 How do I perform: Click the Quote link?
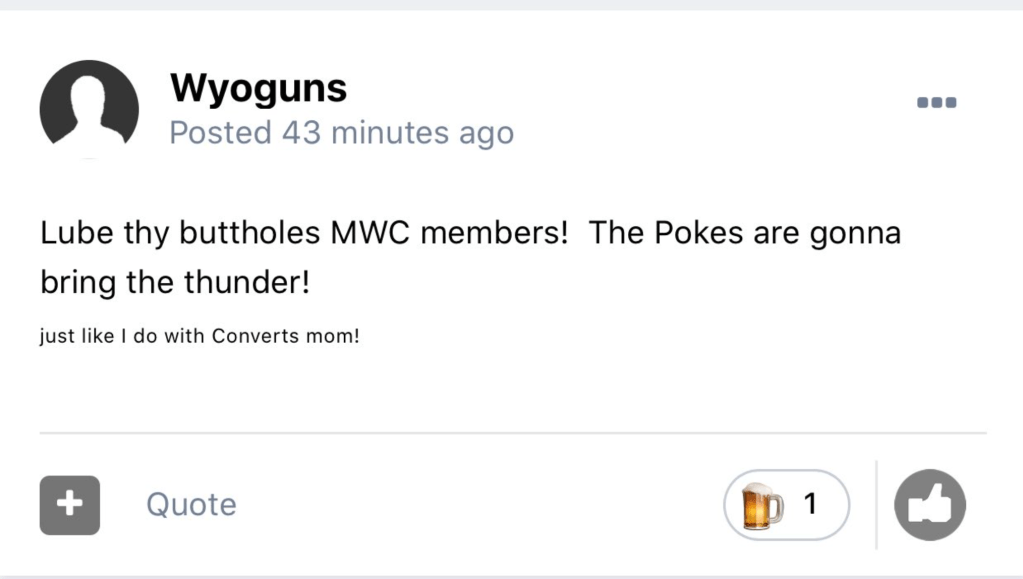point(191,505)
